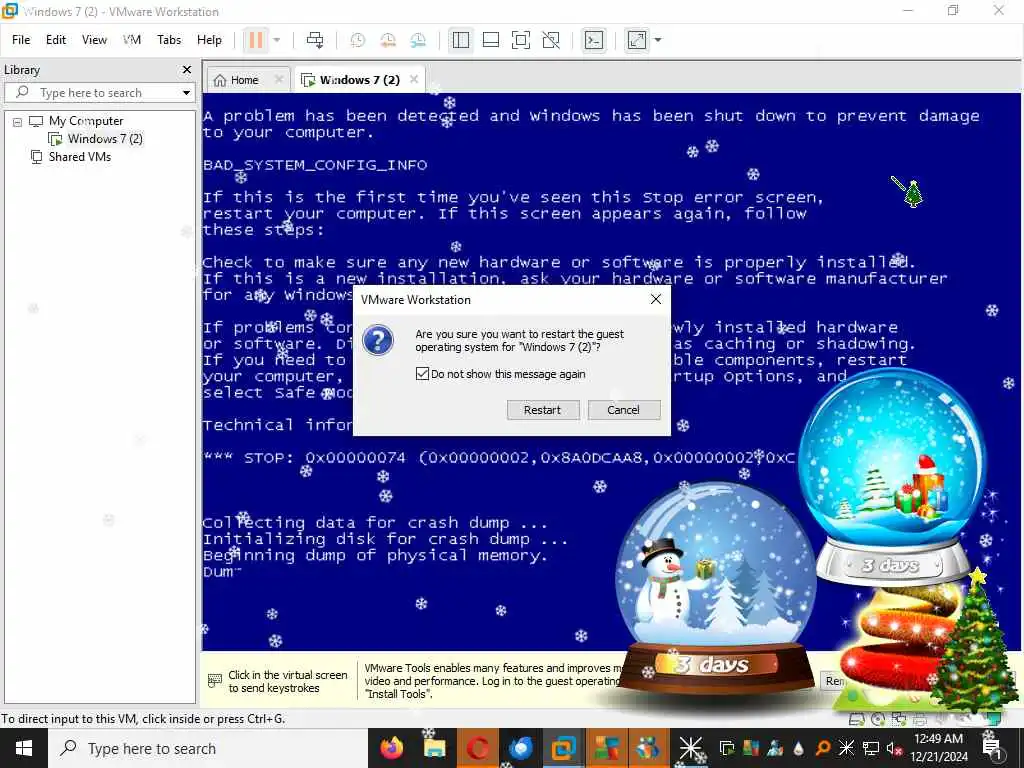1024x768 pixels.
Task: Open Thunderbird from the taskbar
Action: [520, 748]
